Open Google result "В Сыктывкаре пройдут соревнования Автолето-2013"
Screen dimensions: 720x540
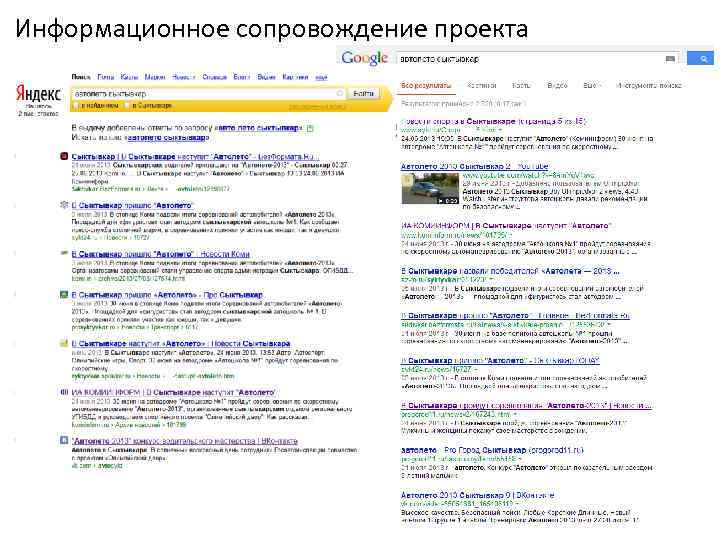coord(526,405)
